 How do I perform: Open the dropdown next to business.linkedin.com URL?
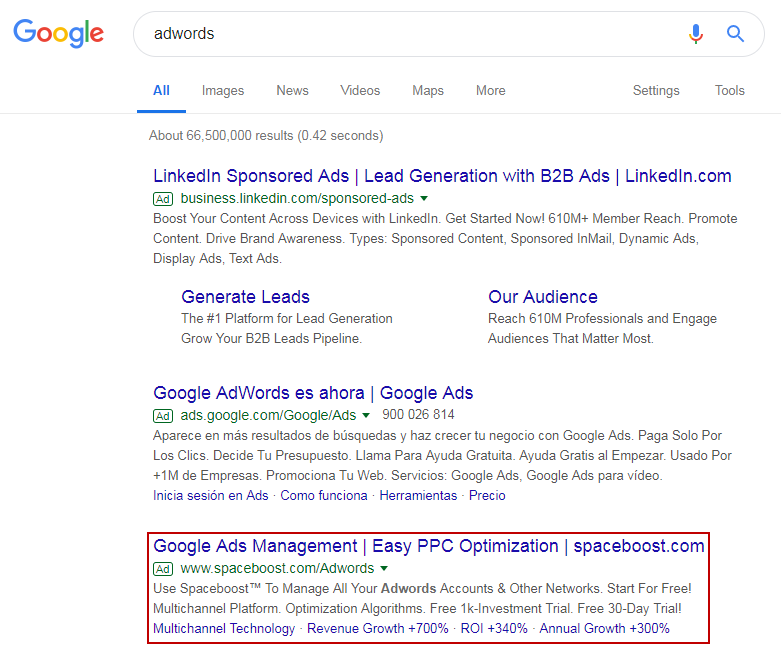(x=424, y=198)
